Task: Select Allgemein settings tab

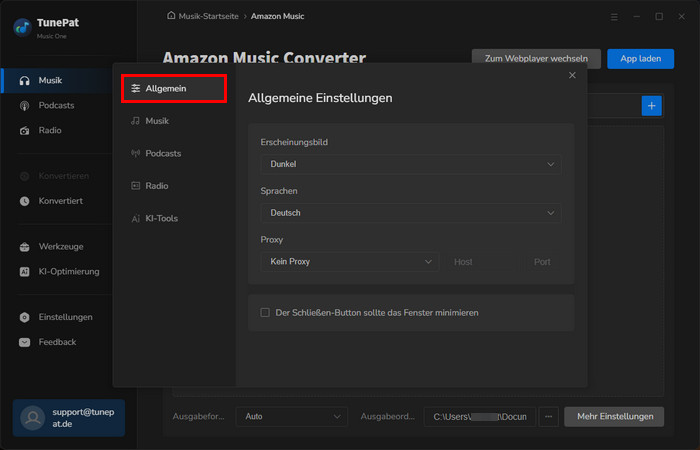Action: pos(174,88)
